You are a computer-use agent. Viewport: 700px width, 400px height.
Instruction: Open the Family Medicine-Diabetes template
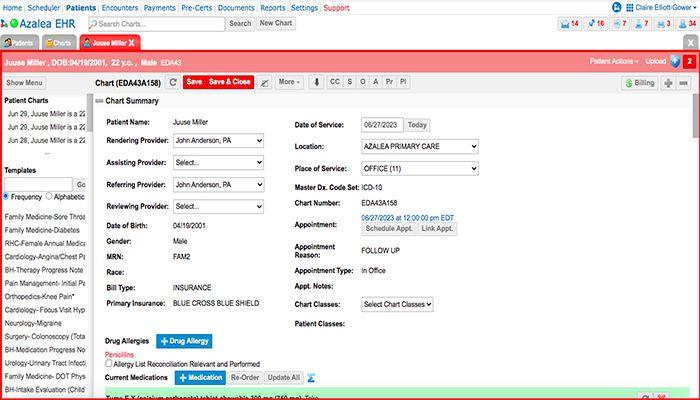point(42,230)
